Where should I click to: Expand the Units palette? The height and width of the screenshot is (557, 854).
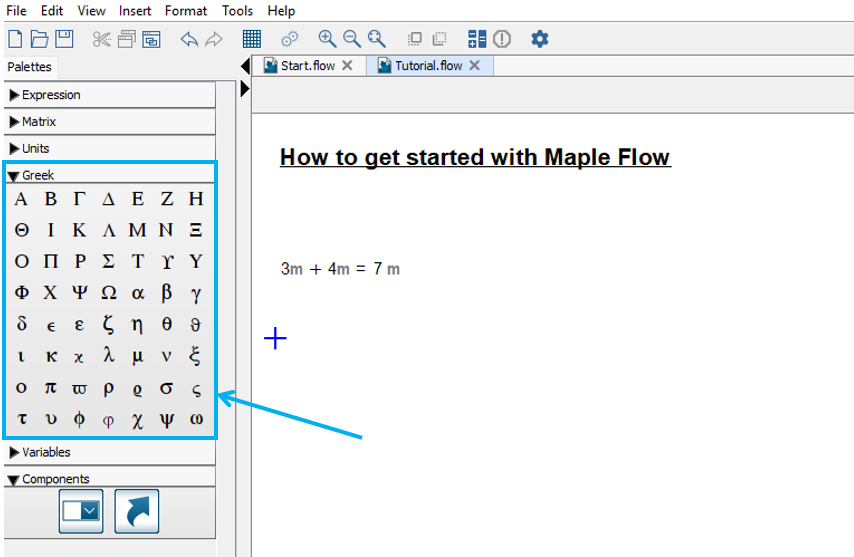(110, 149)
